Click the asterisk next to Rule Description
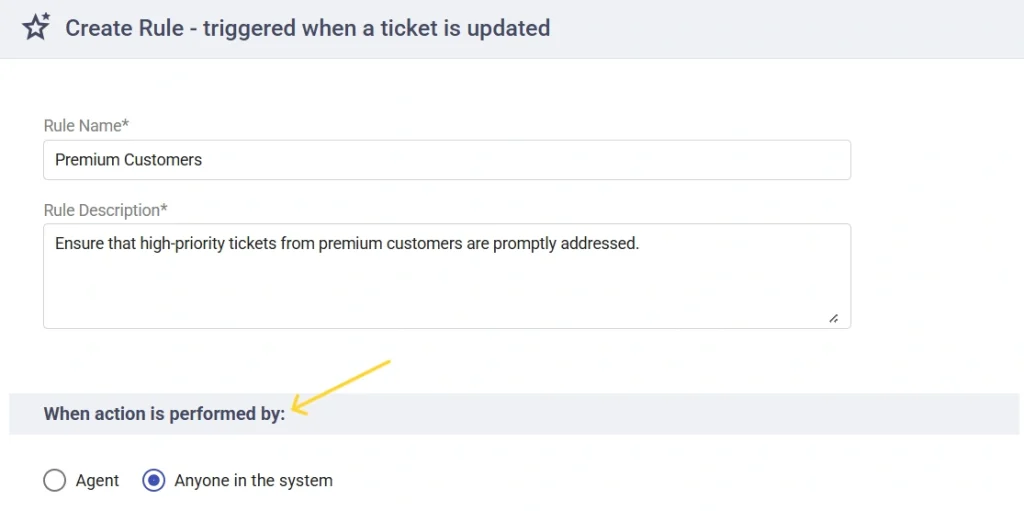1024x511 pixels. coord(164,209)
